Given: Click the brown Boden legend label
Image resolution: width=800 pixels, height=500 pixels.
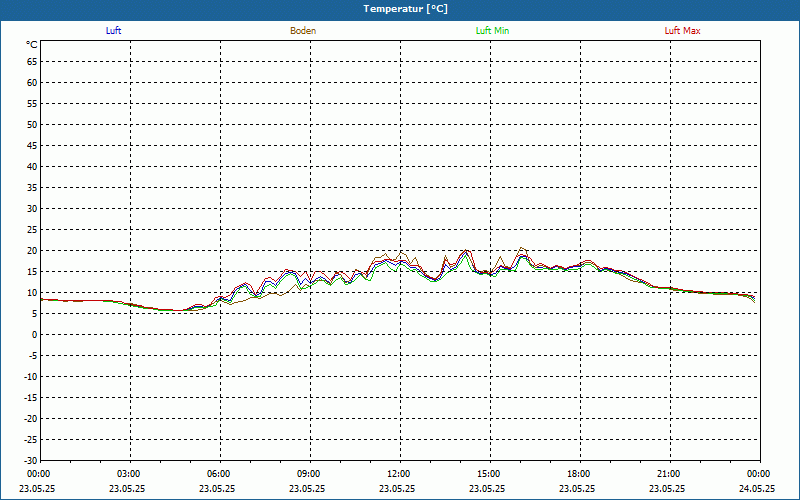Looking at the screenshot, I should (303, 31).
